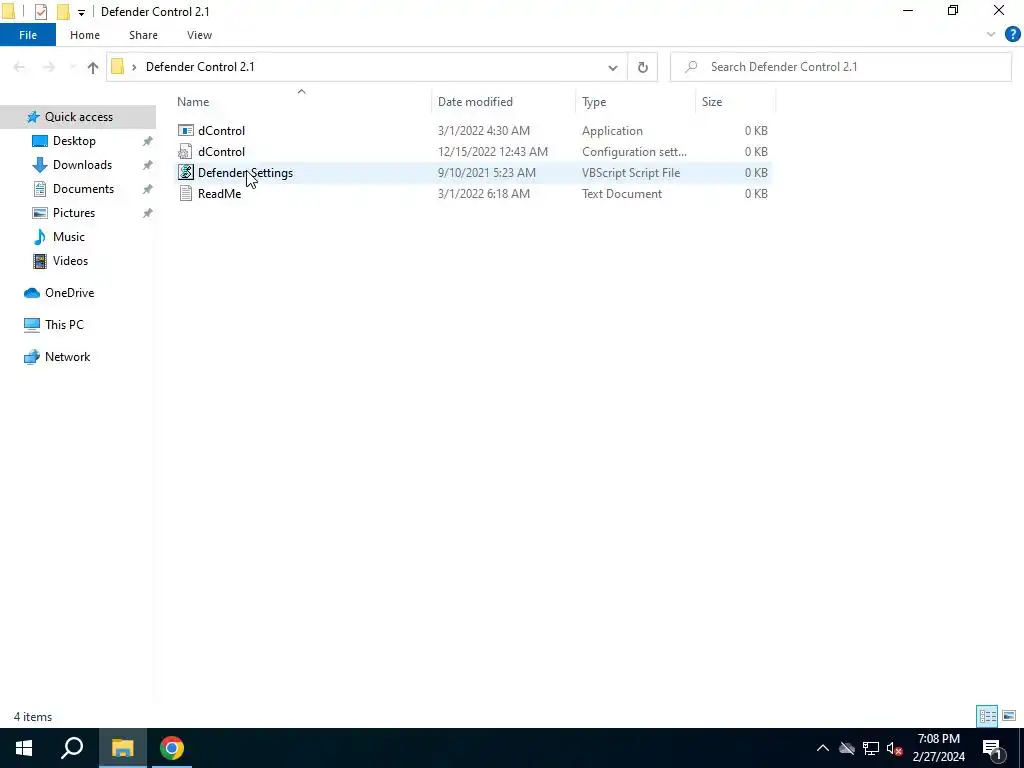Image resolution: width=1024 pixels, height=768 pixels.
Task: Switch to Details view layout
Action: pyautogui.click(x=987, y=716)
